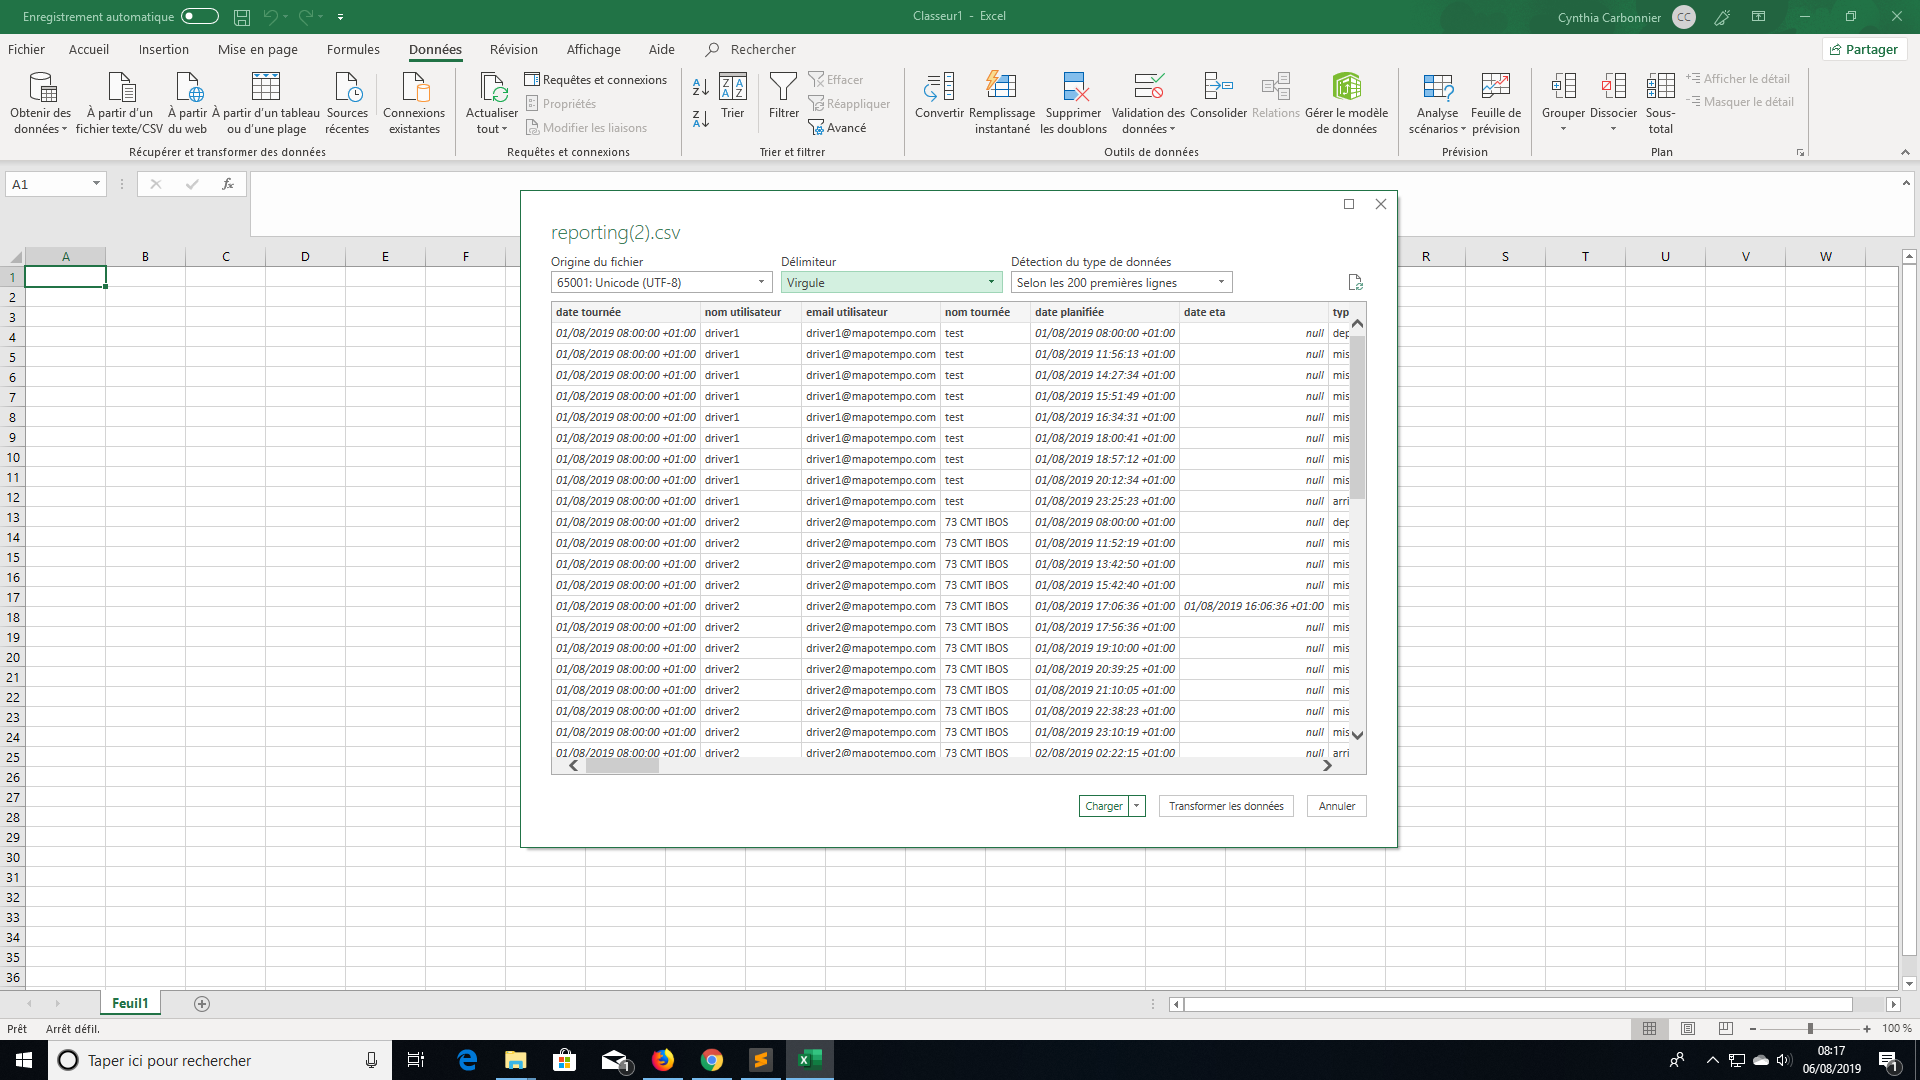This screenshot has width=1920, height=1080.
Task: Sort descending Z to A
Action: (701, 118)
